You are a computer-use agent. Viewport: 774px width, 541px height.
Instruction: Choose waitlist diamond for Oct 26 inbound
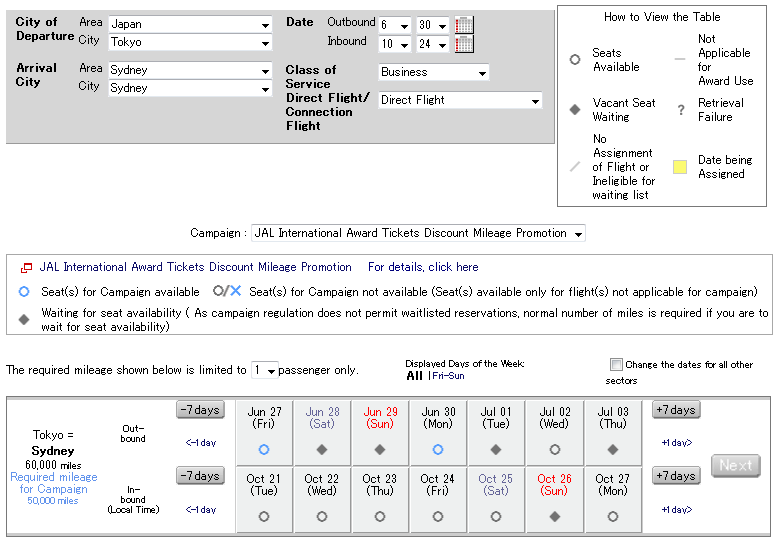[x=554, y=517]
